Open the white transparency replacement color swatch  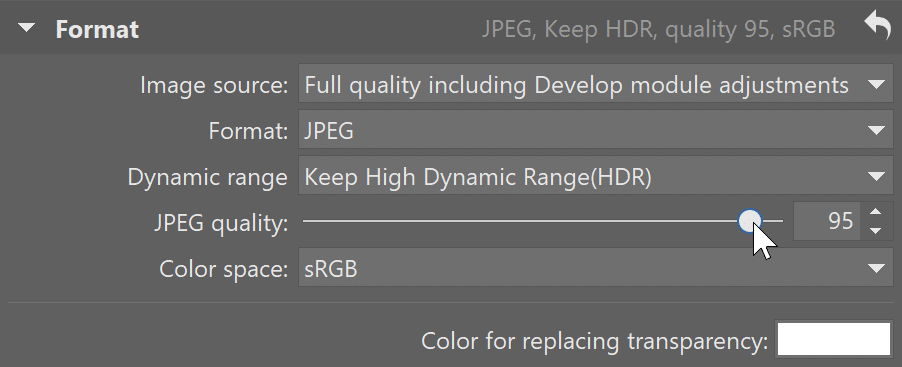point(834,339)
